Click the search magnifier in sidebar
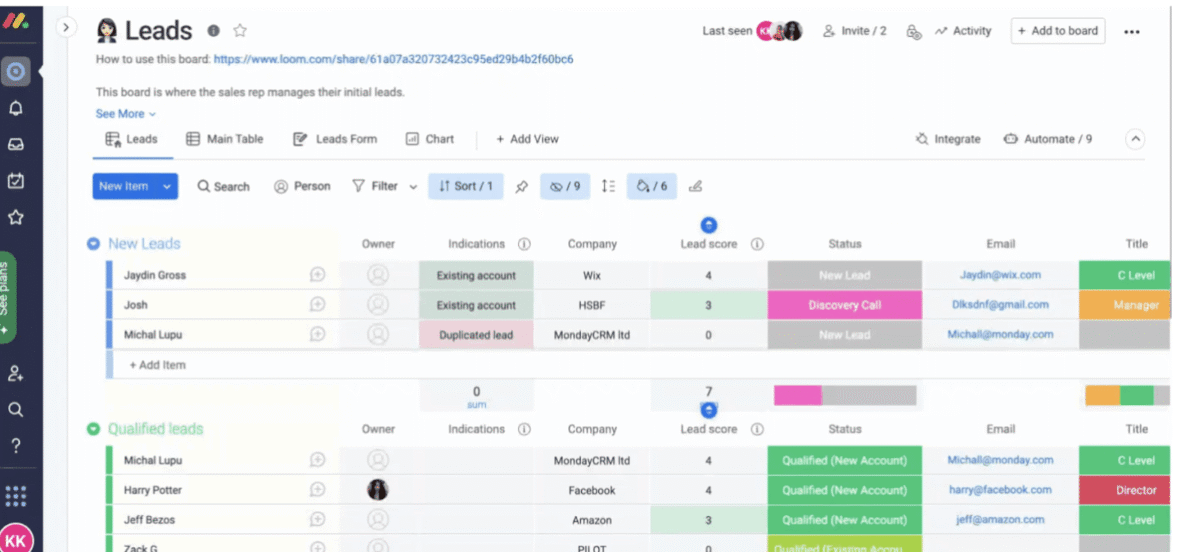The height and width of the screenshot is (552, 1198). (16, 409)
